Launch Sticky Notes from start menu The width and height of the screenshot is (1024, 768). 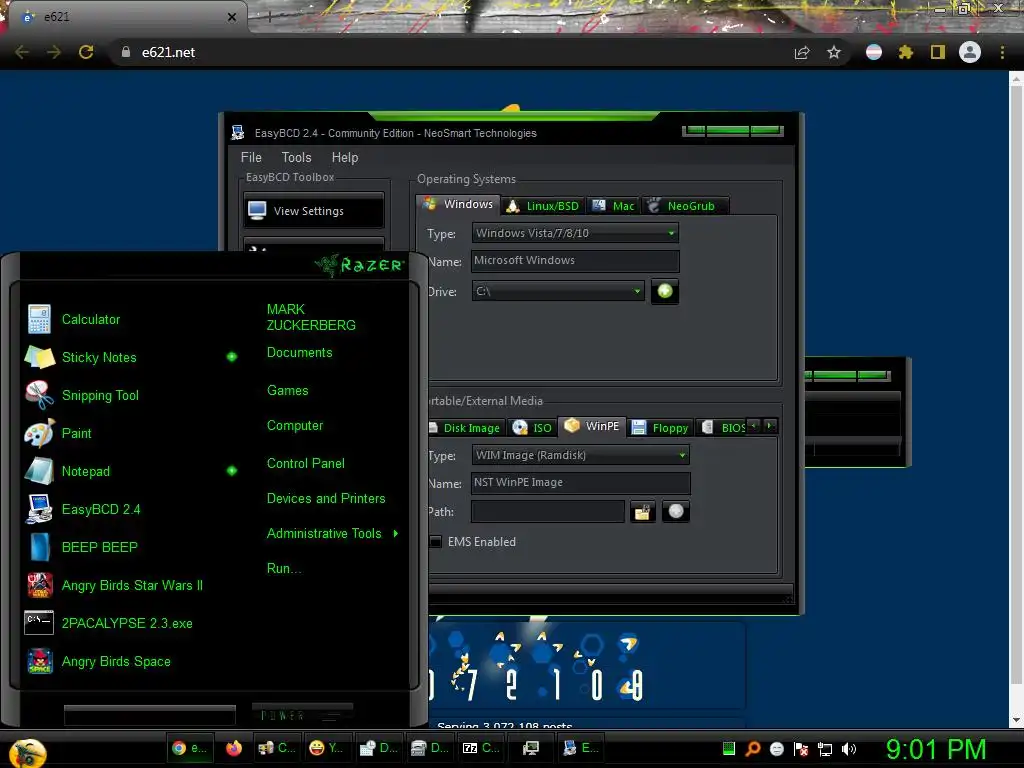[99, 357]
